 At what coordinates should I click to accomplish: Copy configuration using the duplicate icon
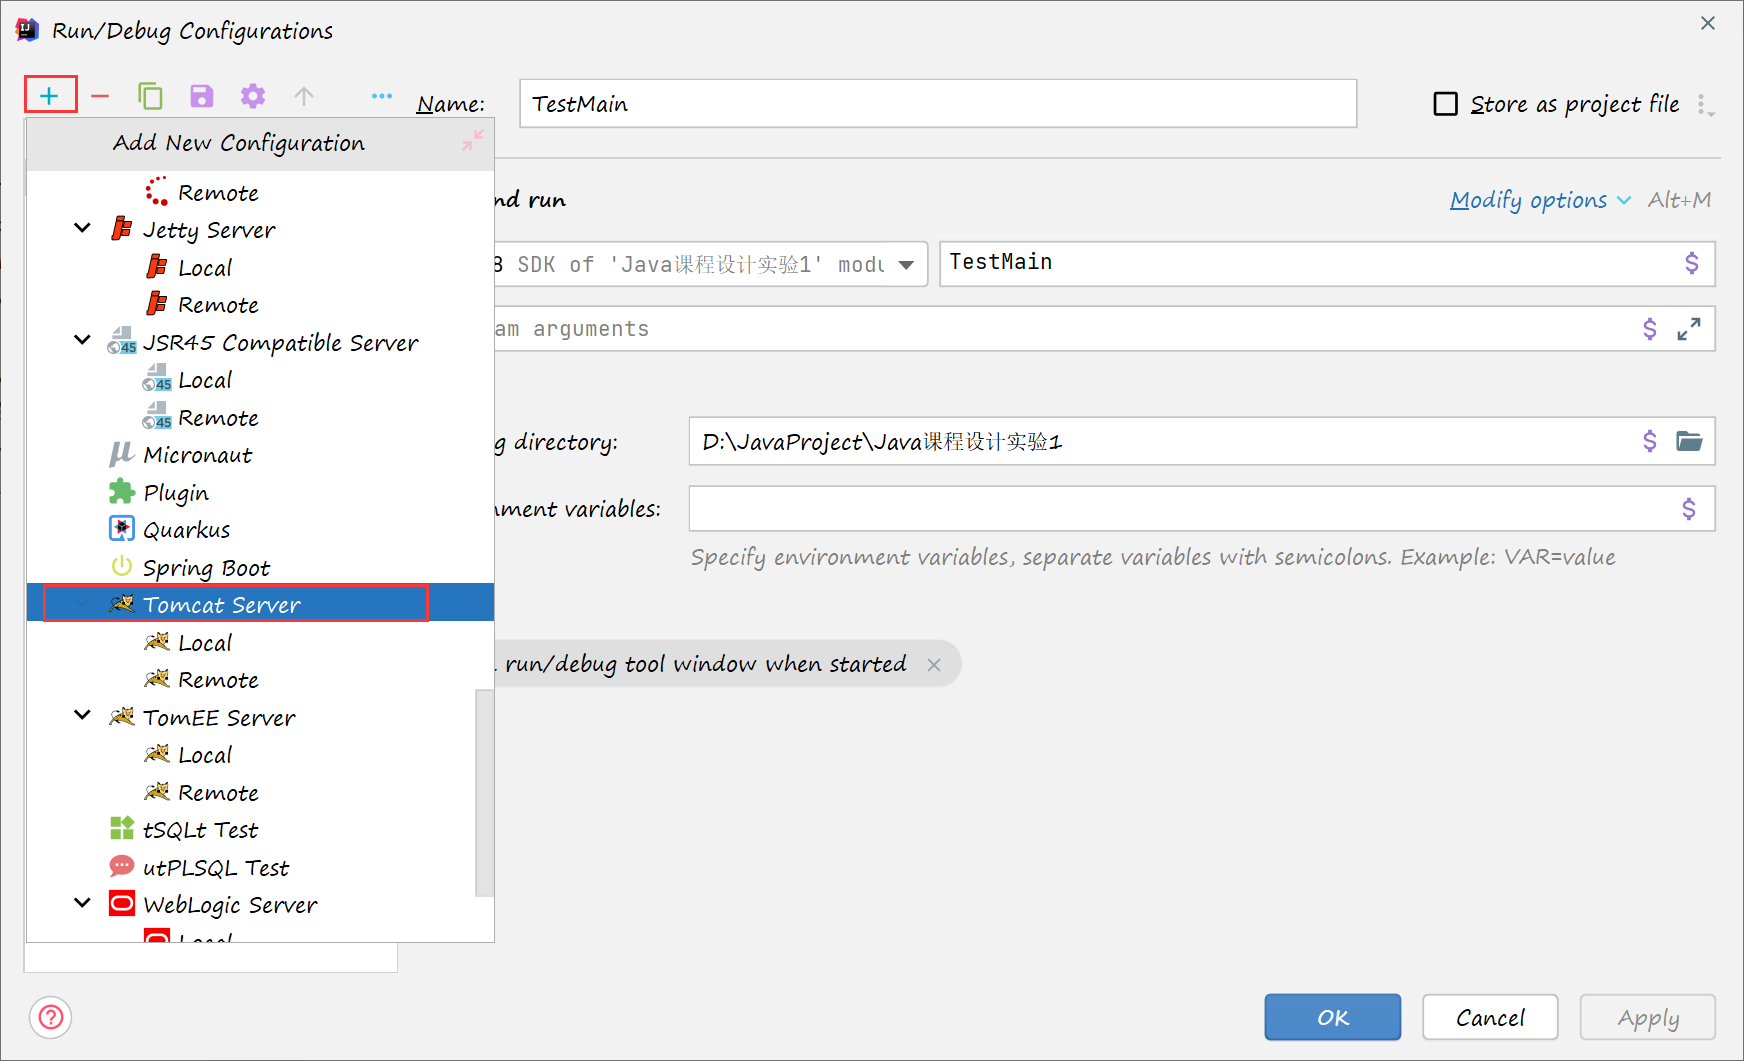(150, 96)
